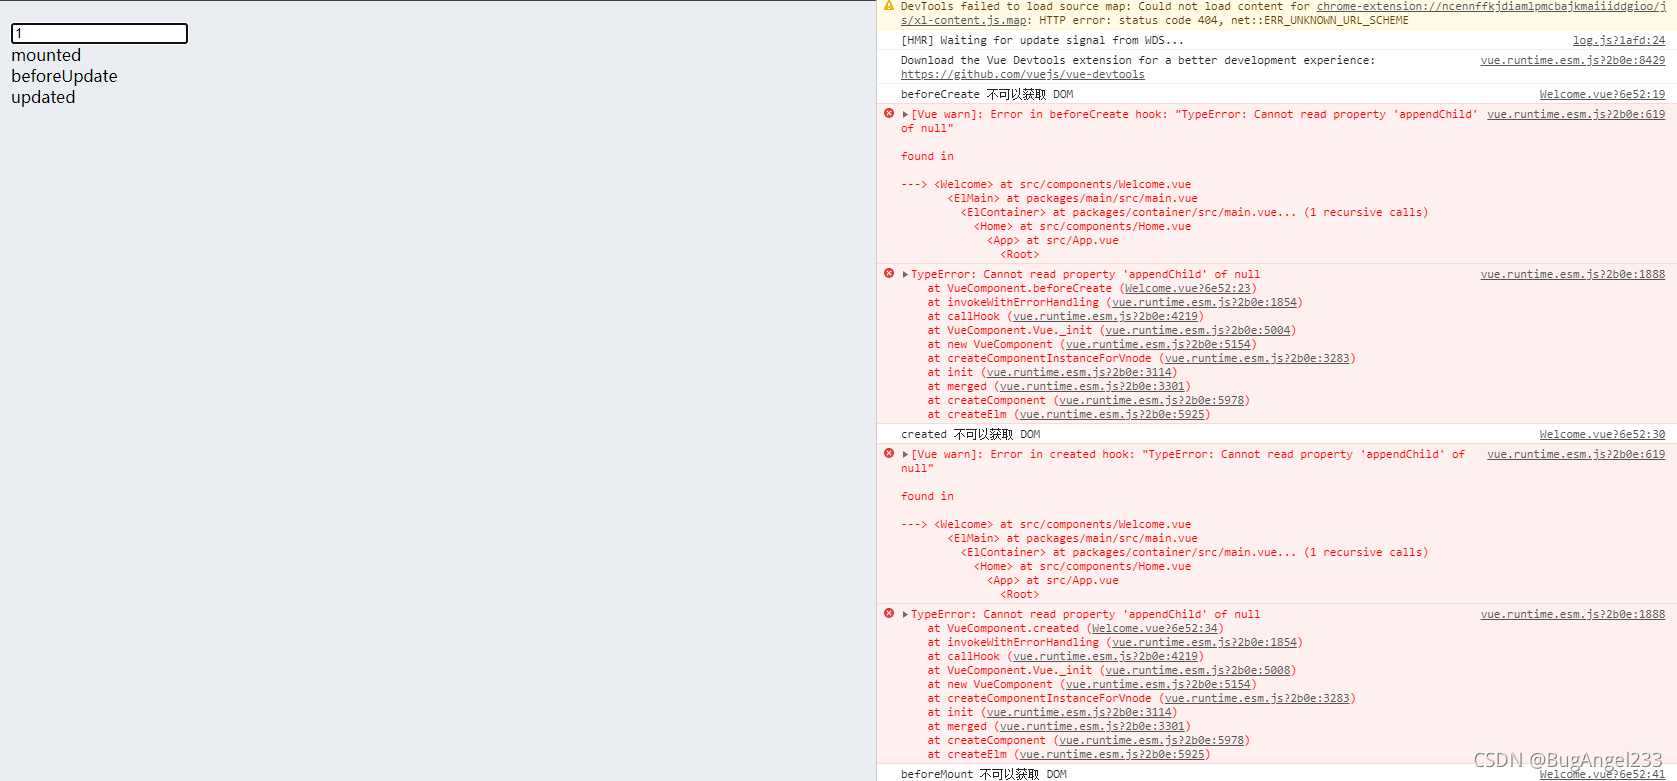Click red error icon for created hook warning
The height and width of the screenshot is (781, 1677).
point(889,454)
